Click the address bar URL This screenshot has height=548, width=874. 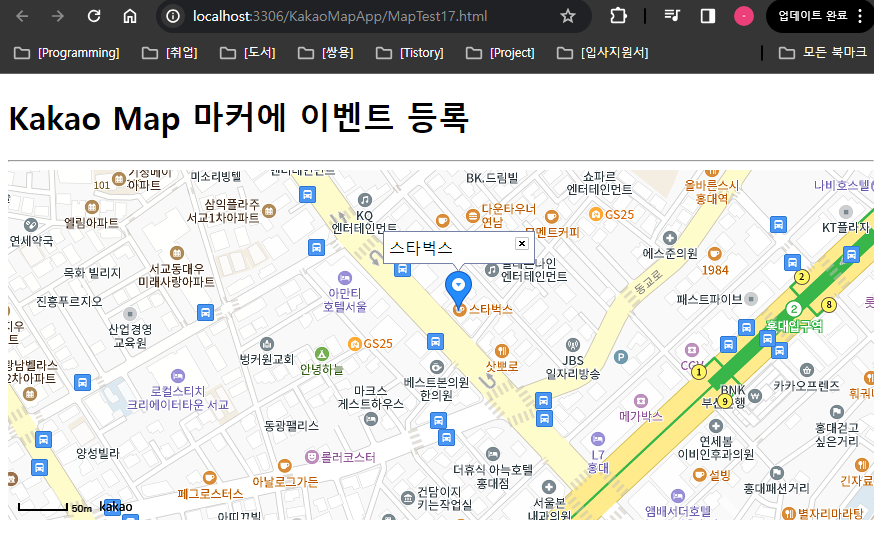pyautogui.click(x=340, y=16)
